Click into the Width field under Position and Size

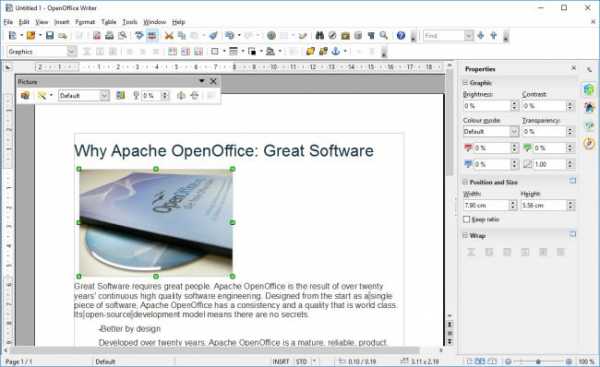[486, 206]
